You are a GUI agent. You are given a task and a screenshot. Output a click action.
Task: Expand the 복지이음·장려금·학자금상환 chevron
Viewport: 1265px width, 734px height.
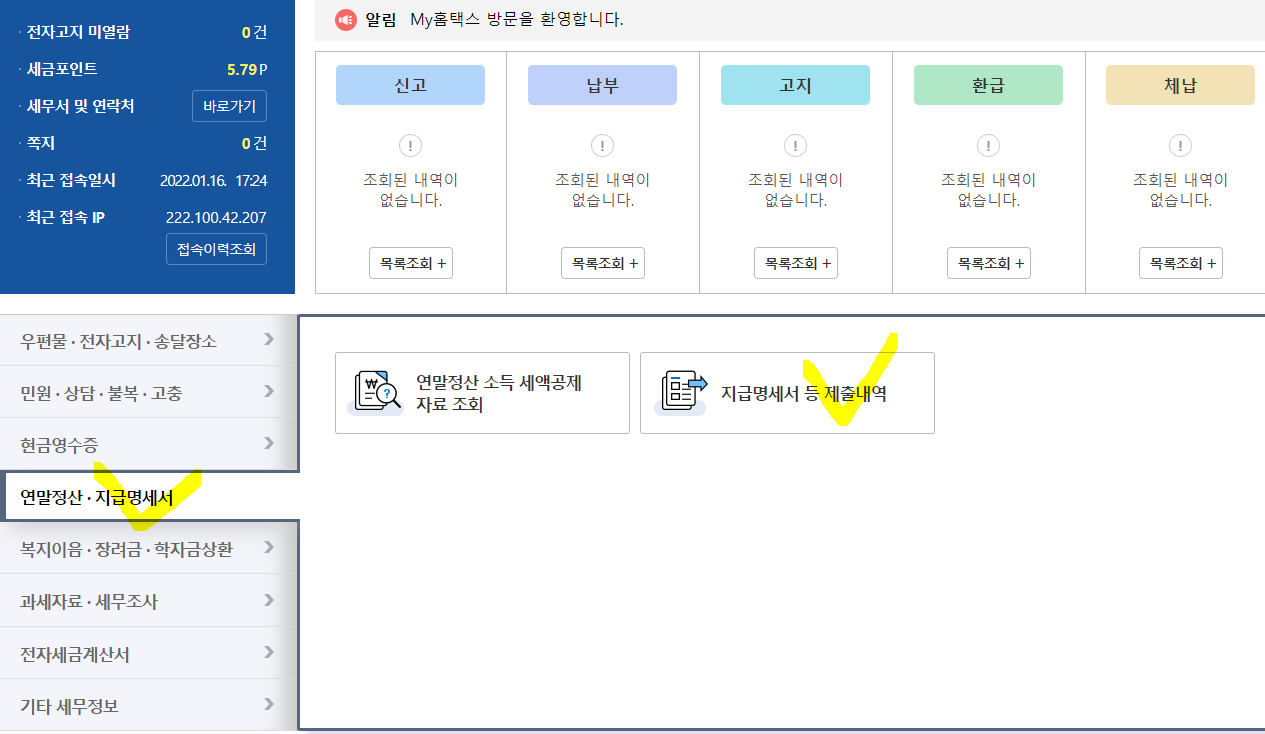point(268,547)
